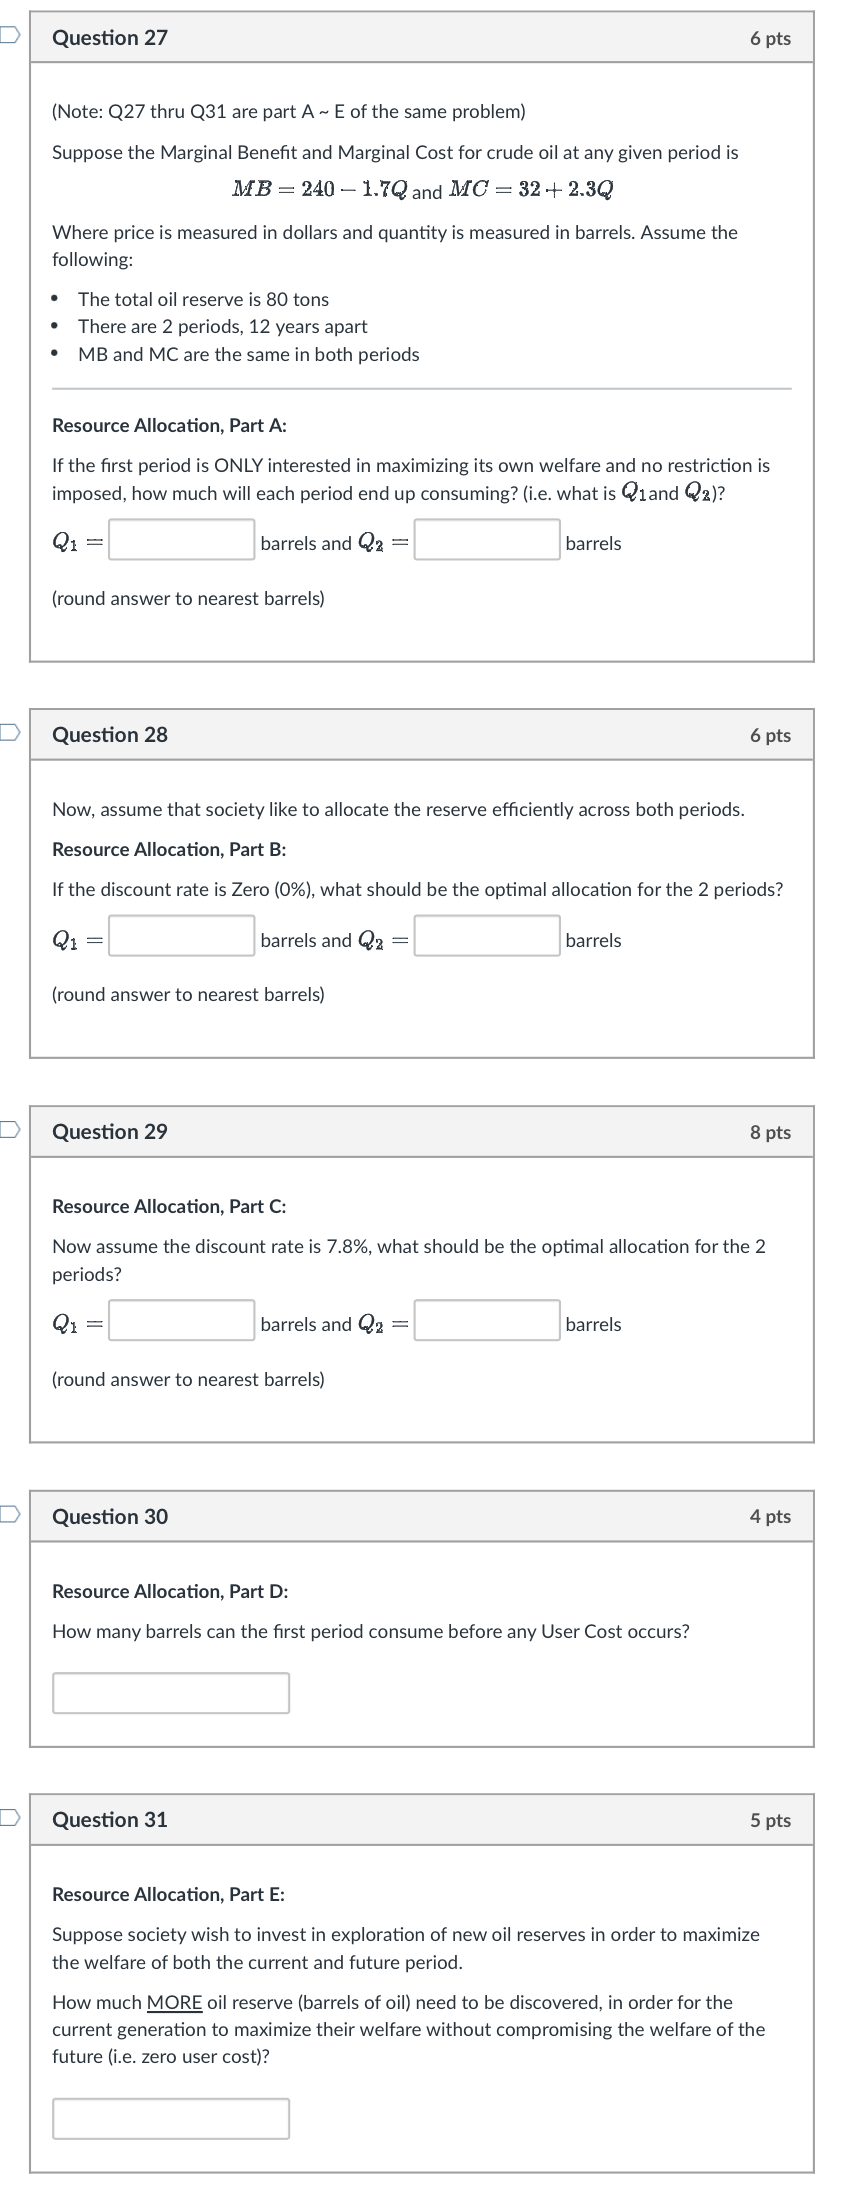Viewport: 862px width, 2200px height.
Task: Click the flag icon beside Question 27
Action: (x=7, y=33)
